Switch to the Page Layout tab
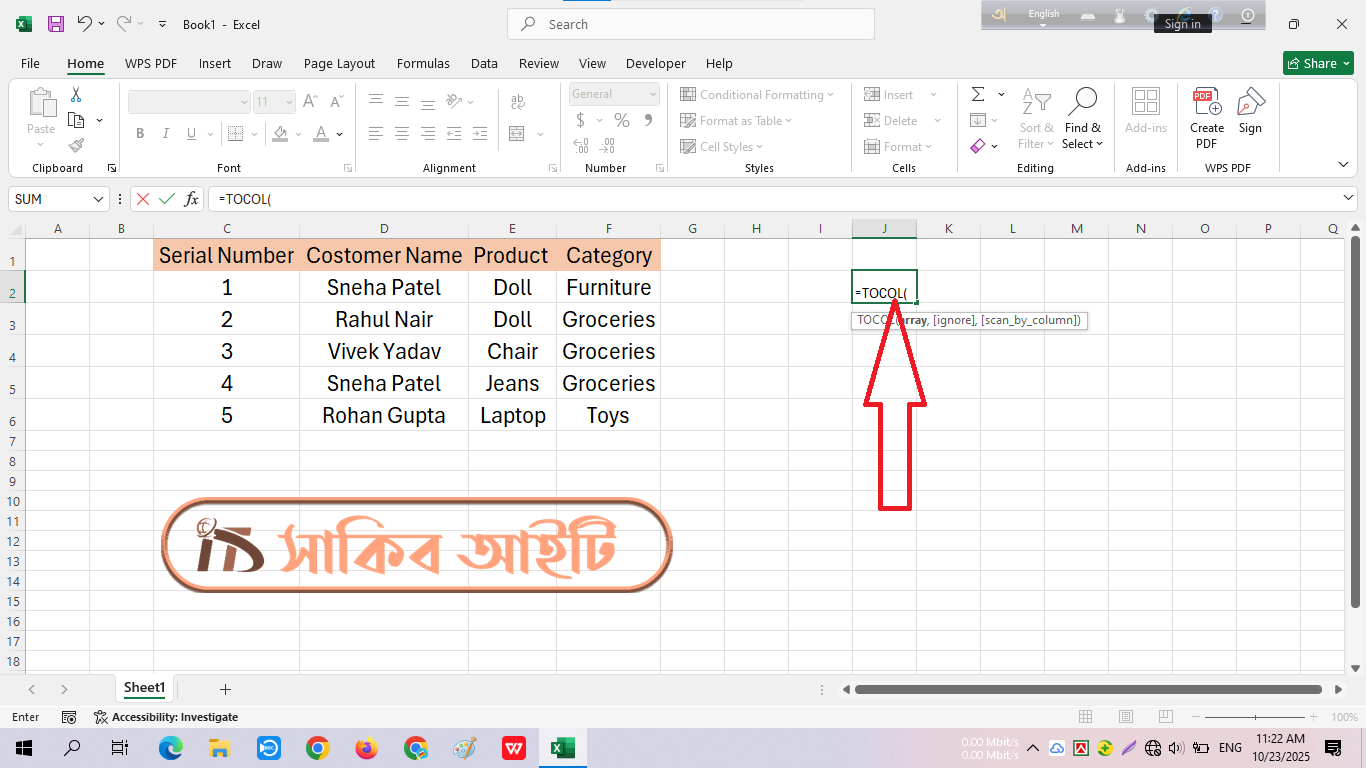This screenshot has height=768, width=1366. click(x=339, y=63)
